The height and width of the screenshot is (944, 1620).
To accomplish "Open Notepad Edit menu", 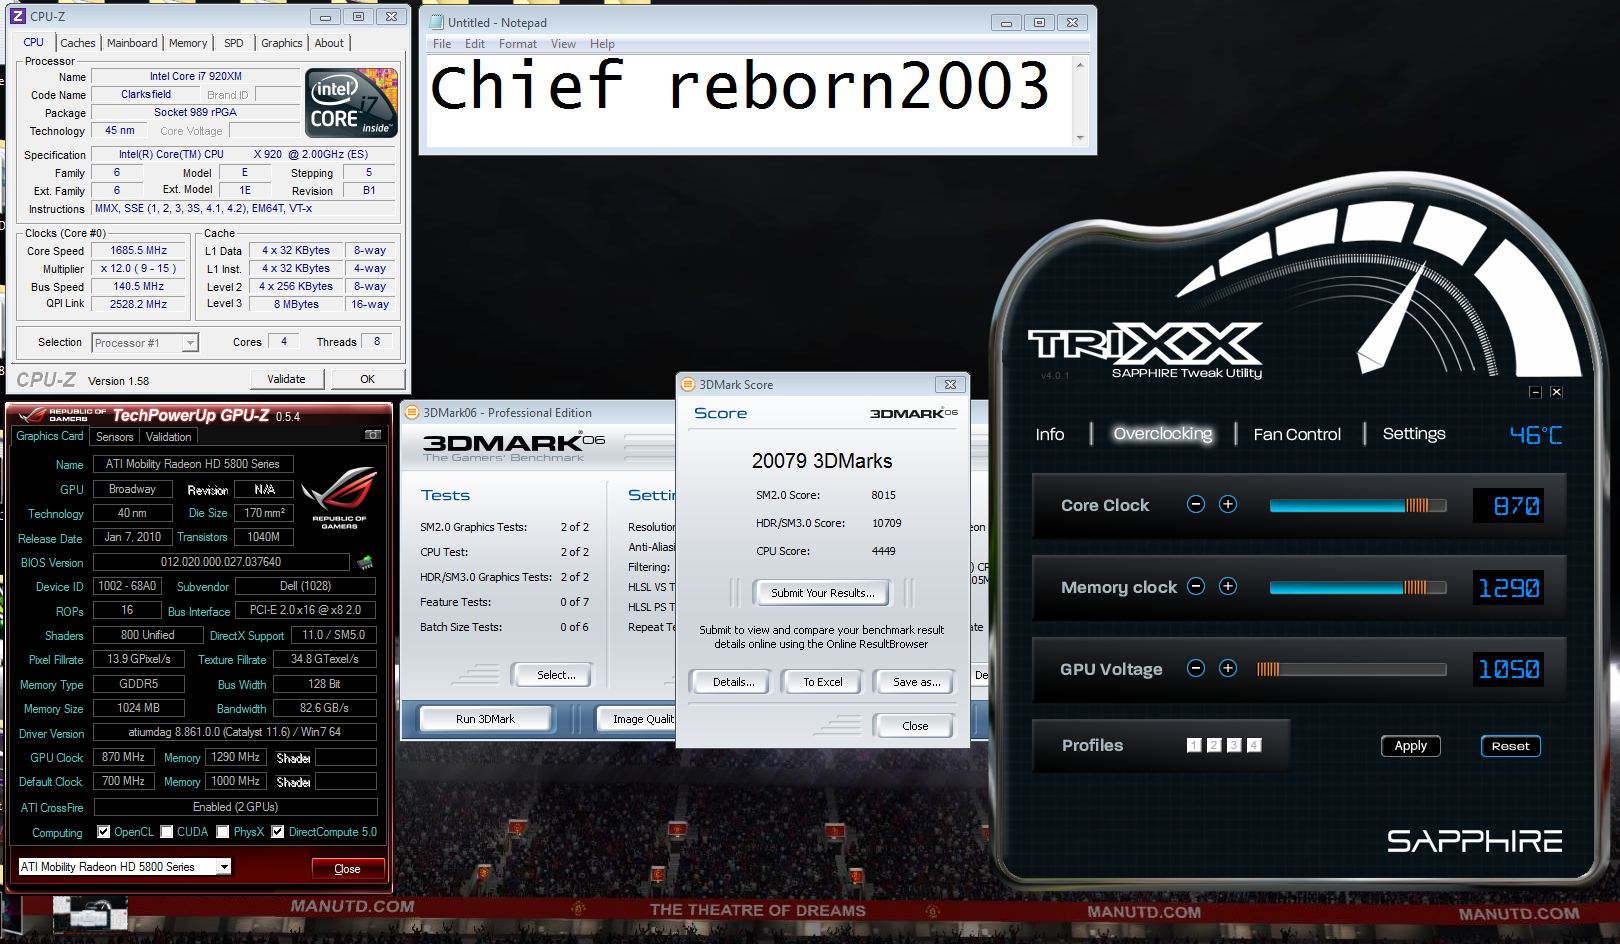I will pyautogui.click(x=475, y=44).
